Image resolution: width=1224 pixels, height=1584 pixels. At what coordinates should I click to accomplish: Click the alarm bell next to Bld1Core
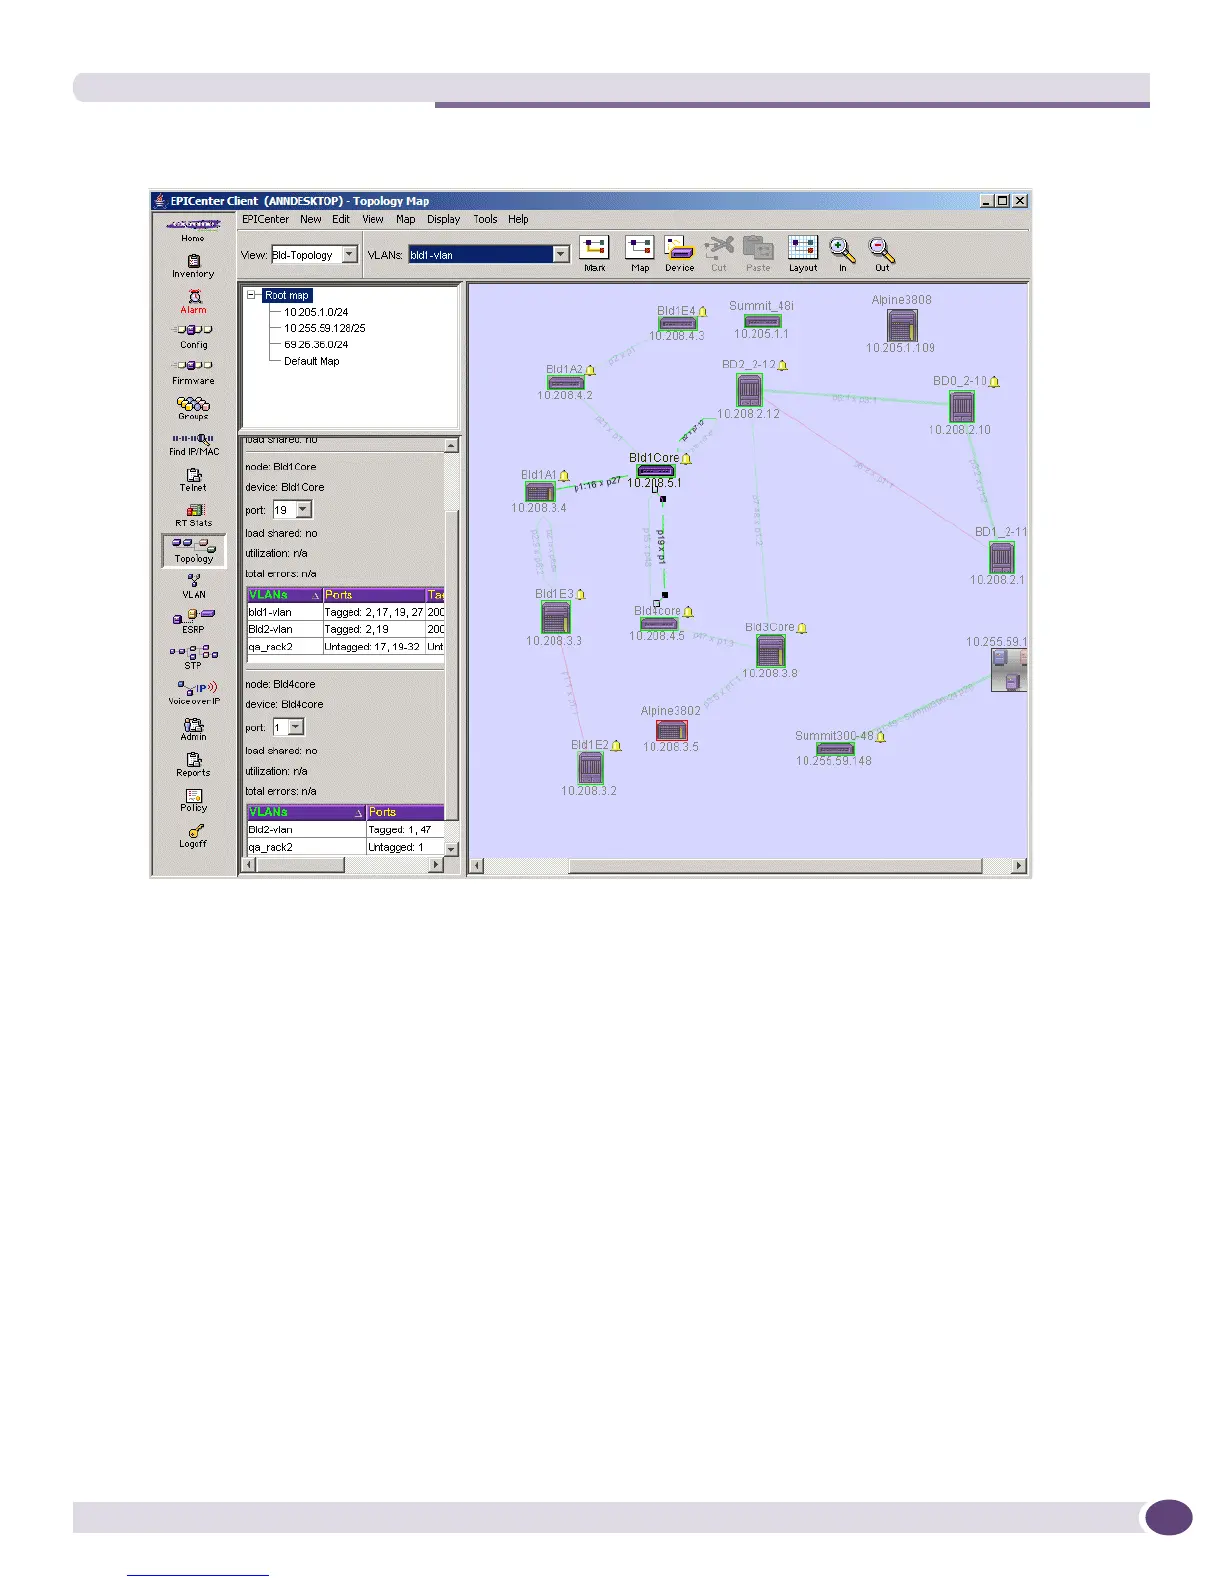687,459
